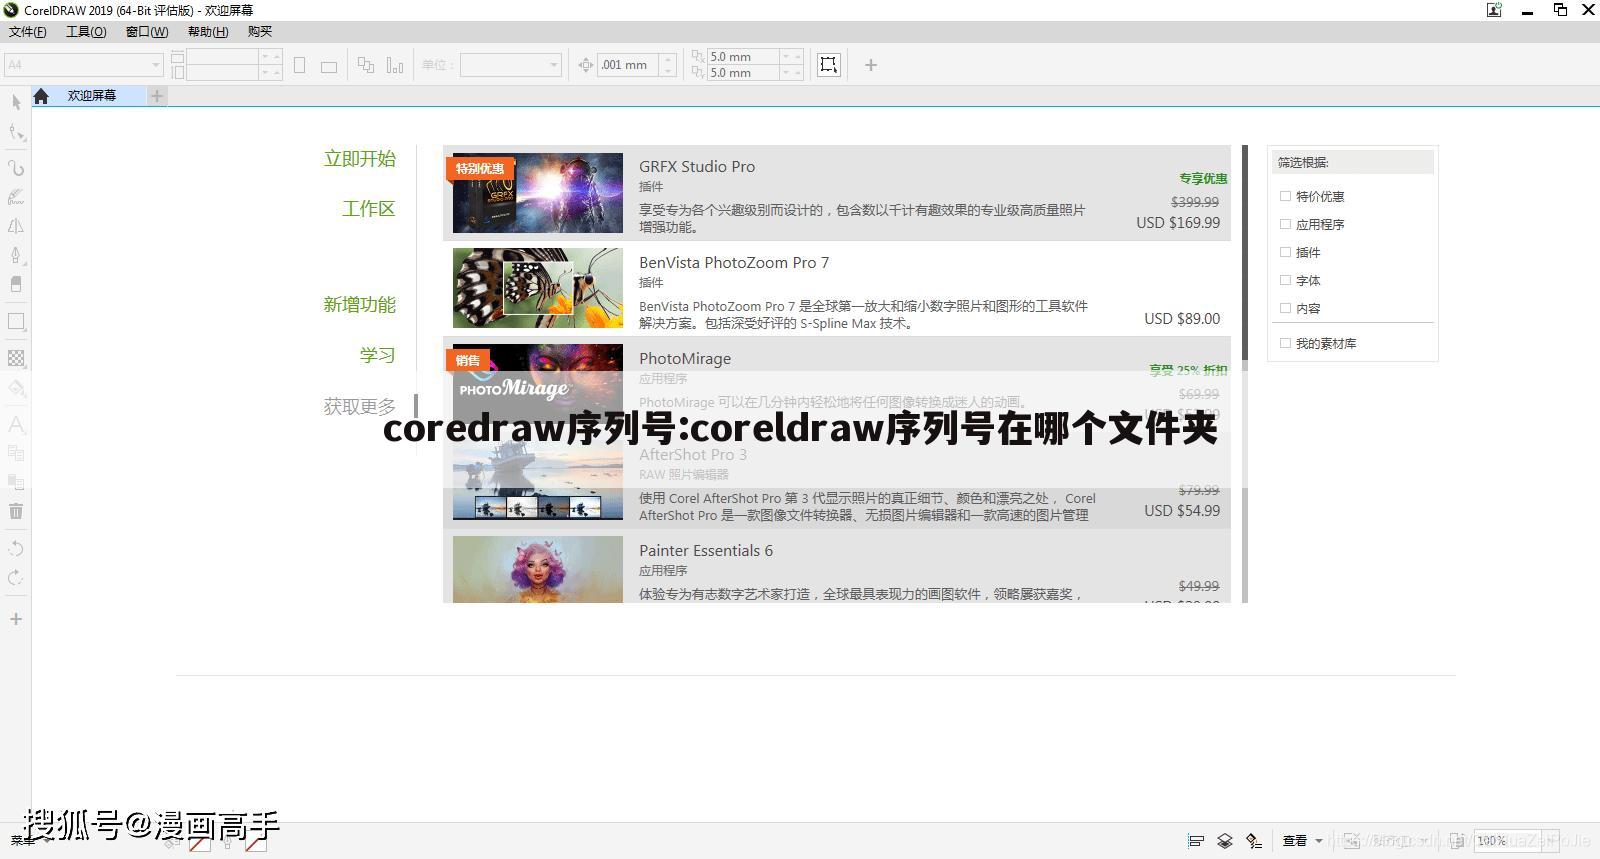The height and width of the screenshot is (859, 1600).
Task: Click the plus button on property bar
Action: click(871, 65)
